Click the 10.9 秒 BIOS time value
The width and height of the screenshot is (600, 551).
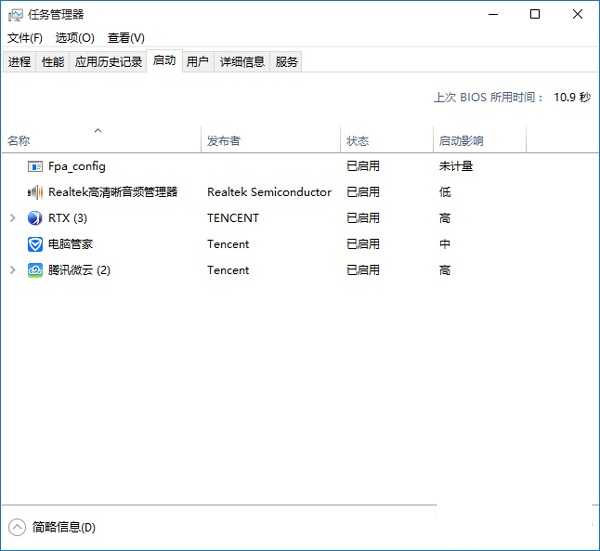[572, 97]
